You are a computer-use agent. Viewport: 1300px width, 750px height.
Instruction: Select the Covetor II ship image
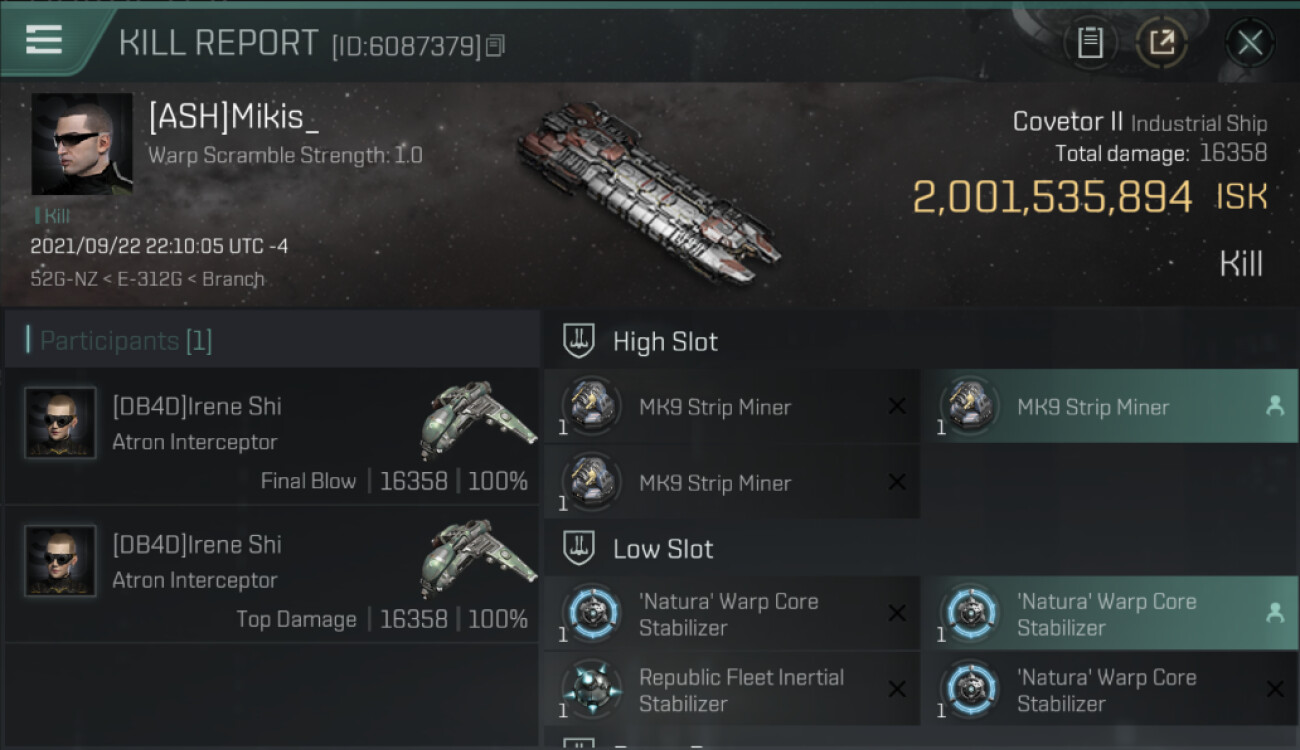tap(648, 192)
